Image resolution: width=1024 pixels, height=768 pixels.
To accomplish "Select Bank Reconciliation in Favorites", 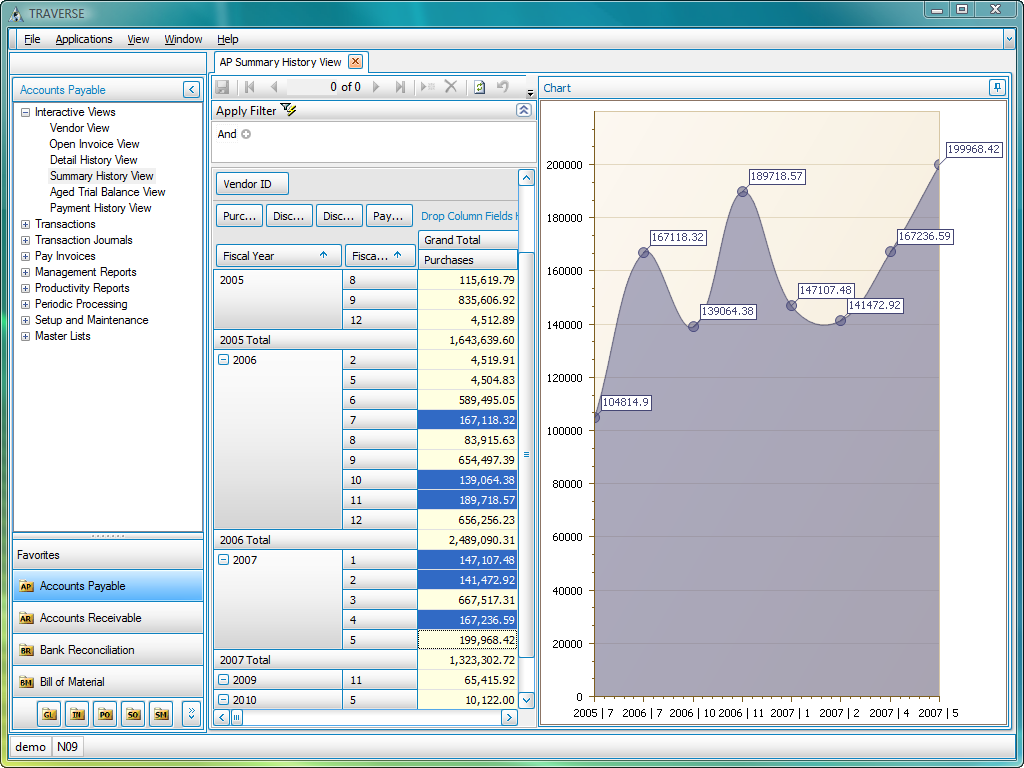I will click(108, 650).
